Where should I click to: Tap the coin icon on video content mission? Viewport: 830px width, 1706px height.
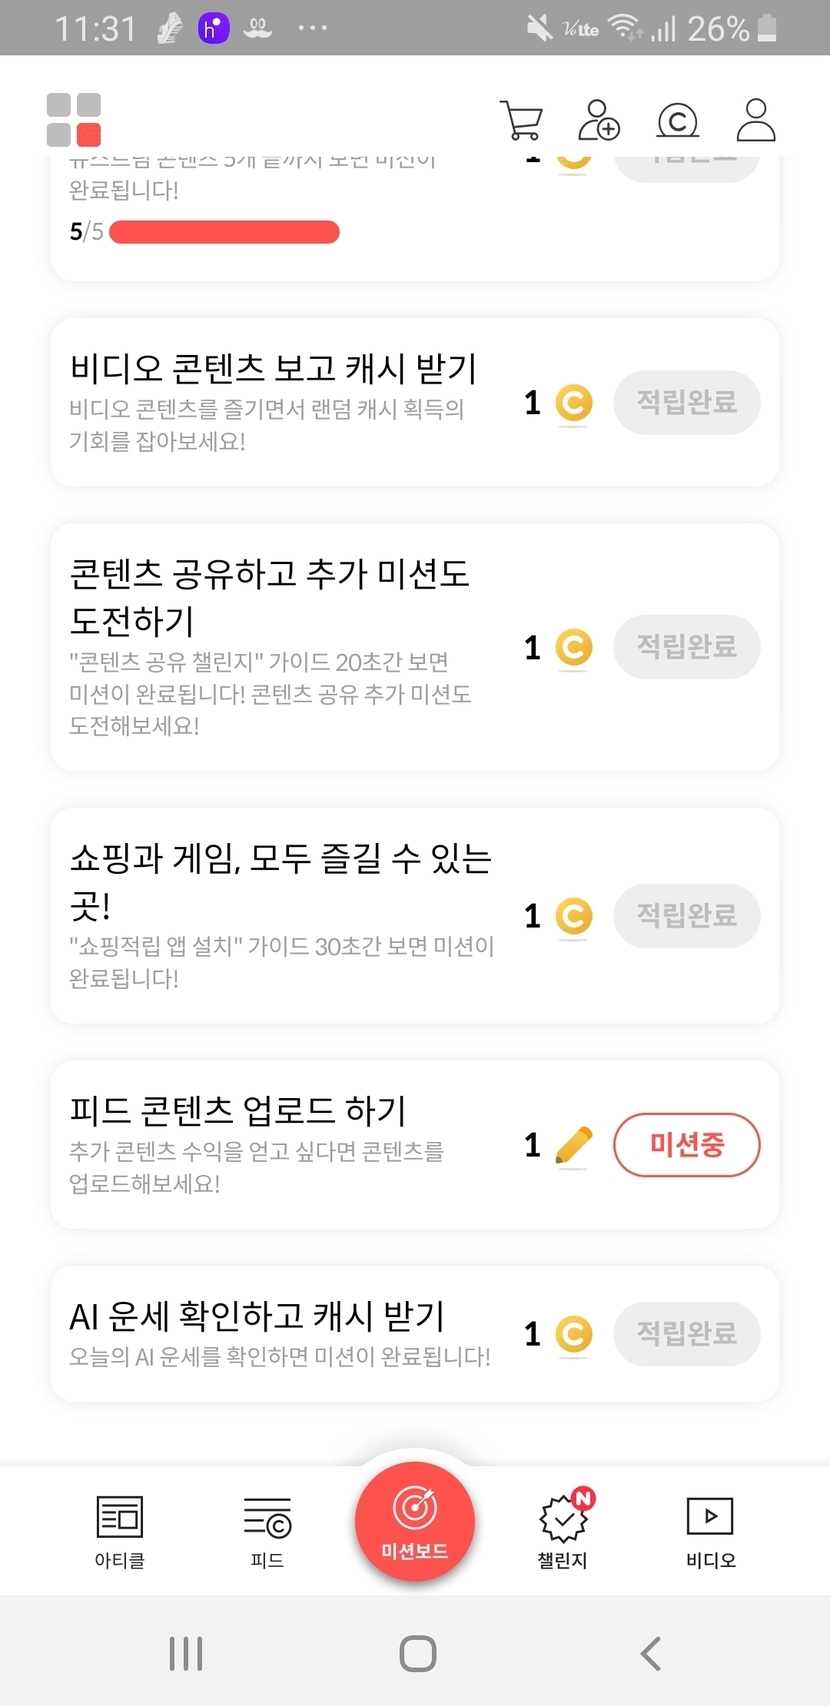[574, 403]
